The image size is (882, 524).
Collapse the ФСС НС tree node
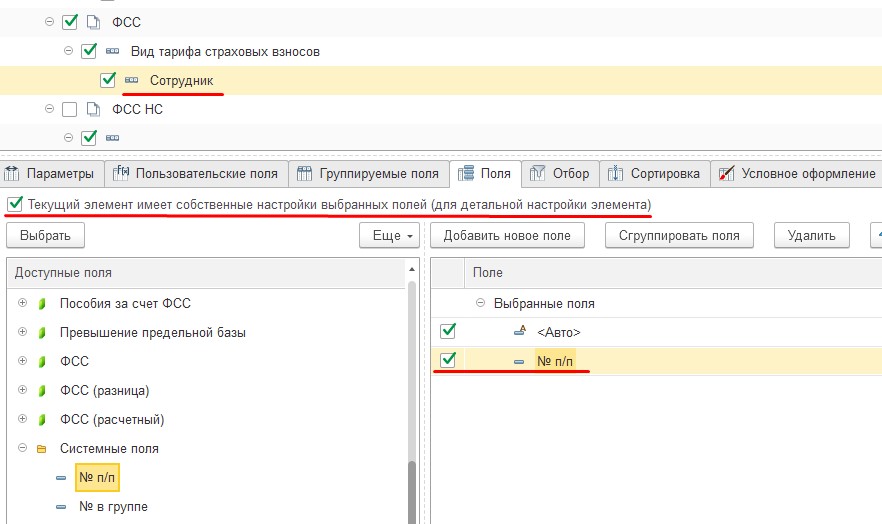[x=50, y=109]
